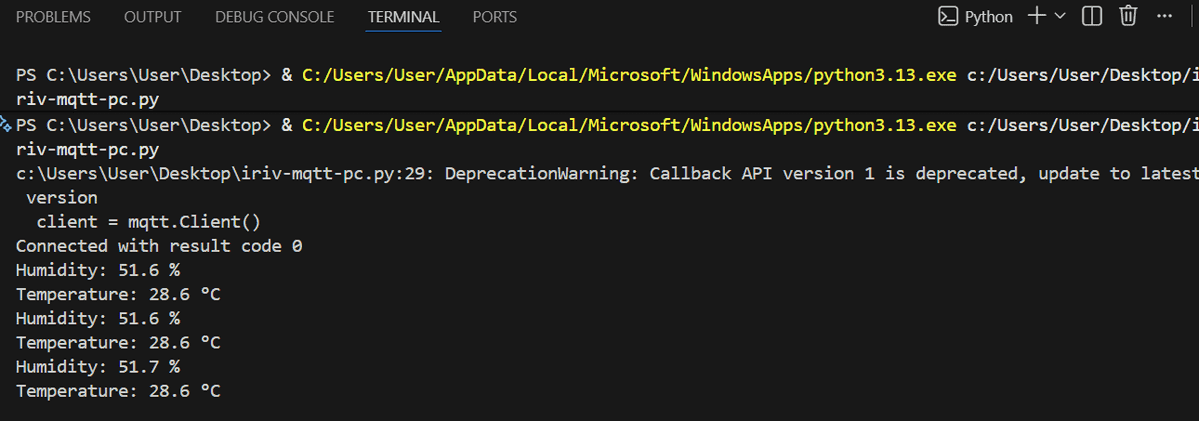Open the OUTPUT tab
Viewport: 1199px width, 421px height.
coord(153,17)
